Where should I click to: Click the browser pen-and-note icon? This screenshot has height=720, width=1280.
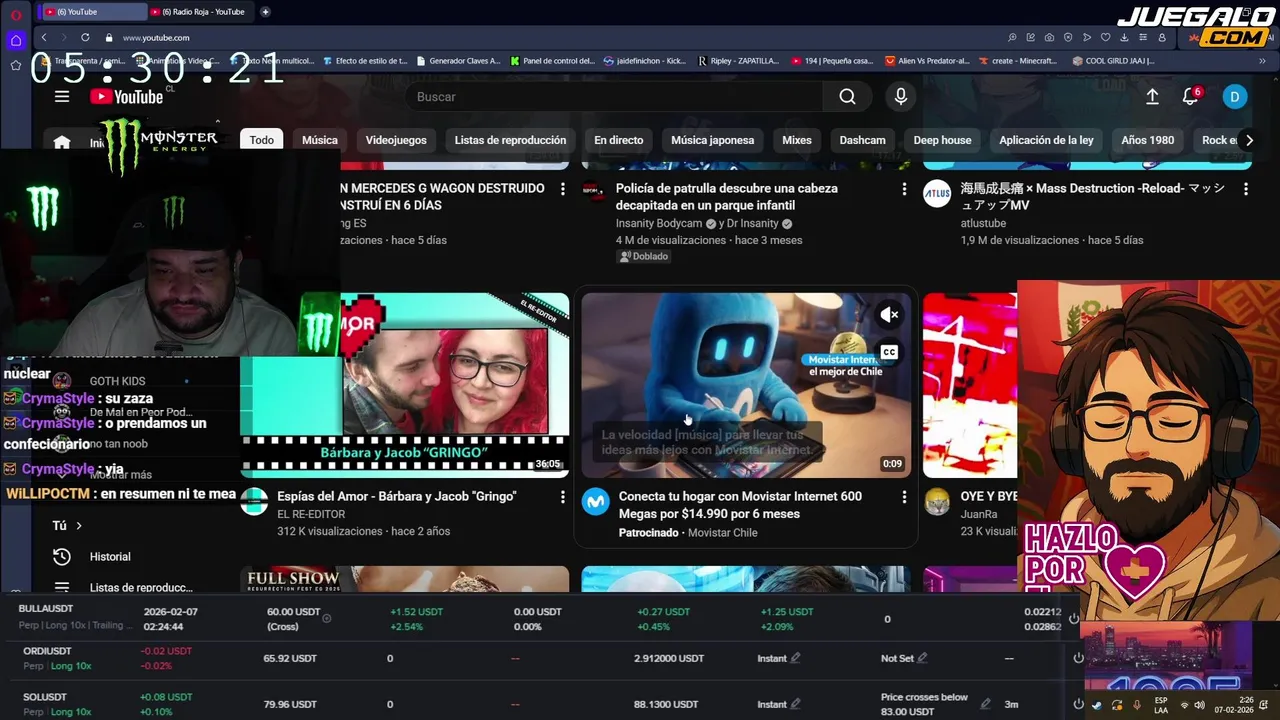(x=1030, y=38)
